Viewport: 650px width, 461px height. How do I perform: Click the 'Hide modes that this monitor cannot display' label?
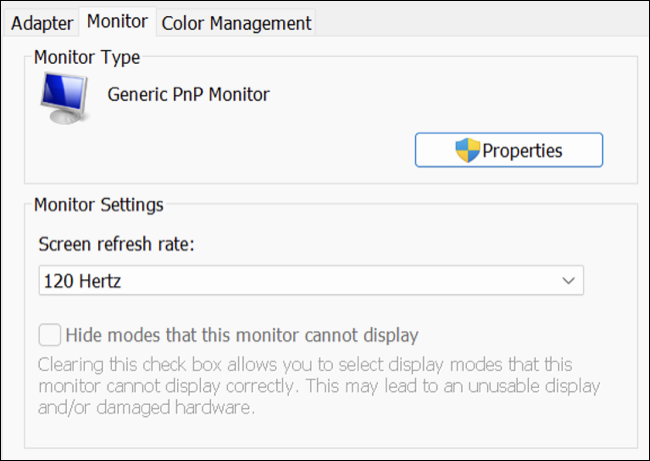pyautogui.click(x=242, y=335)
